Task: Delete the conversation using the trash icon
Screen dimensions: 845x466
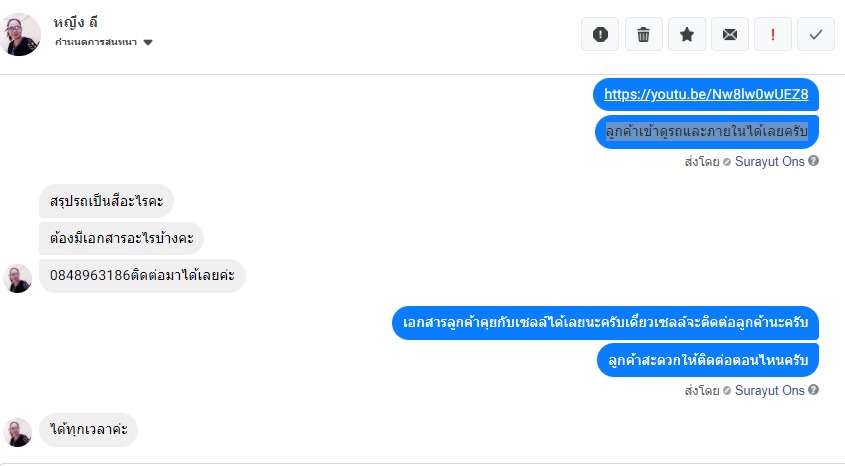Action: coord(644,34)
